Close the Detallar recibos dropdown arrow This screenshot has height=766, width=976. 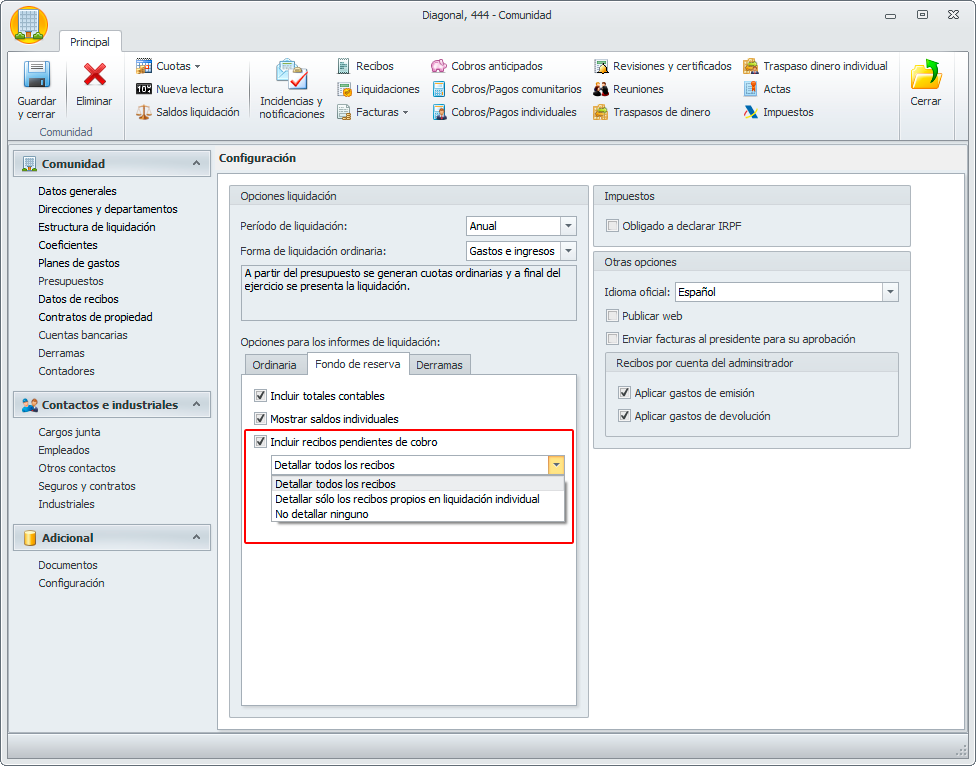point(556,465)
